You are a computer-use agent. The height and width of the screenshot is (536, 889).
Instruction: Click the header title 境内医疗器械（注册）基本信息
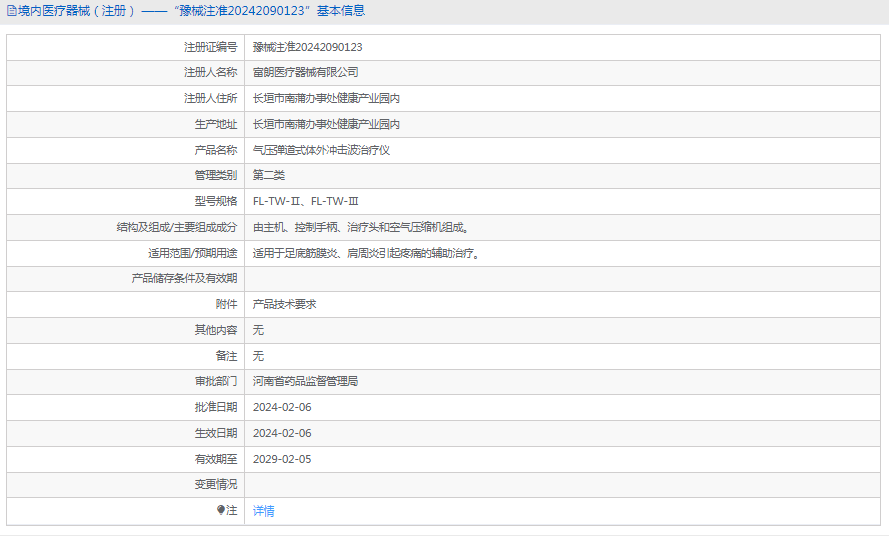pyautogui.click(x=191, y=11)
